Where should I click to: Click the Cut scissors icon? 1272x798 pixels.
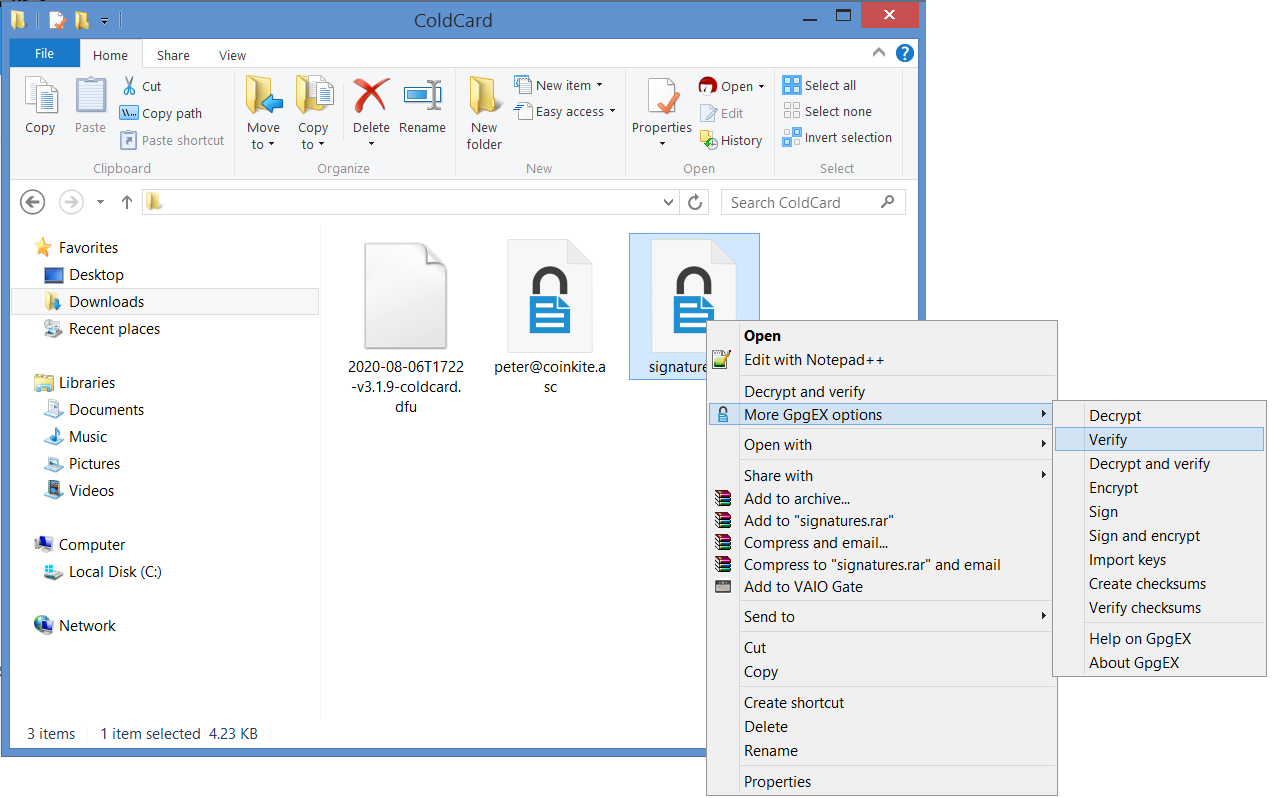[x=129, y=86]
